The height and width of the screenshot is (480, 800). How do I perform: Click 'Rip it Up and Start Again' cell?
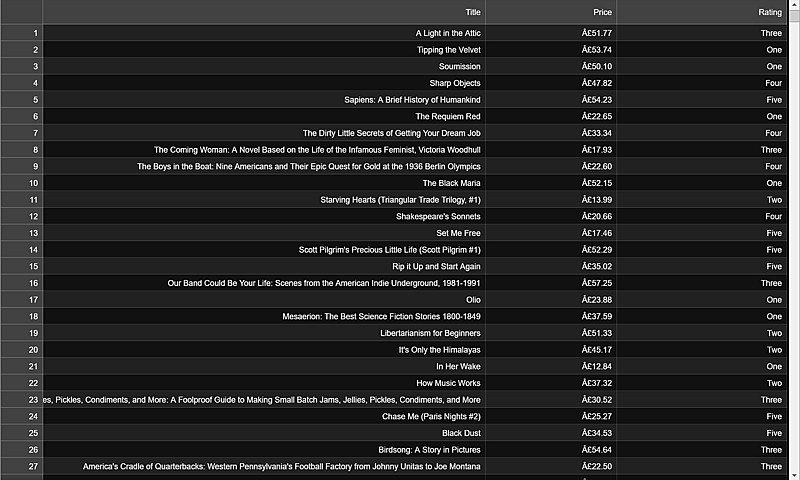point(264,266)
